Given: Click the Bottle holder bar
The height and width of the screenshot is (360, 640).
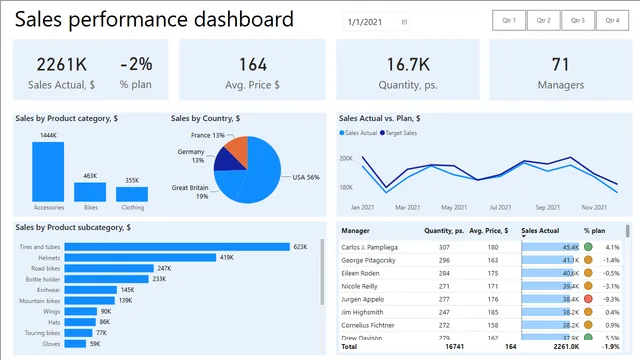Looking at the screenshot, I should [x=107, y=279].
